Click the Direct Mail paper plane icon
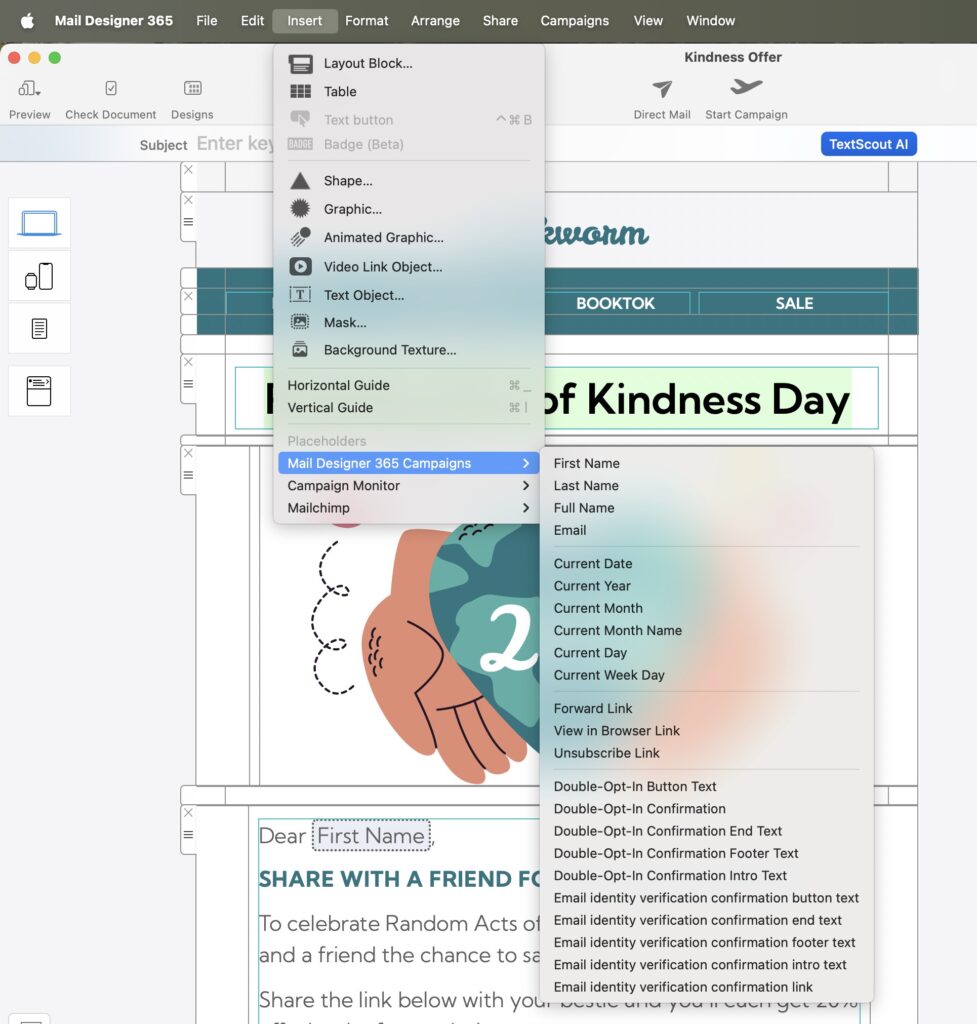Screen dimensions: 977x1024 [x=662, y=88]
